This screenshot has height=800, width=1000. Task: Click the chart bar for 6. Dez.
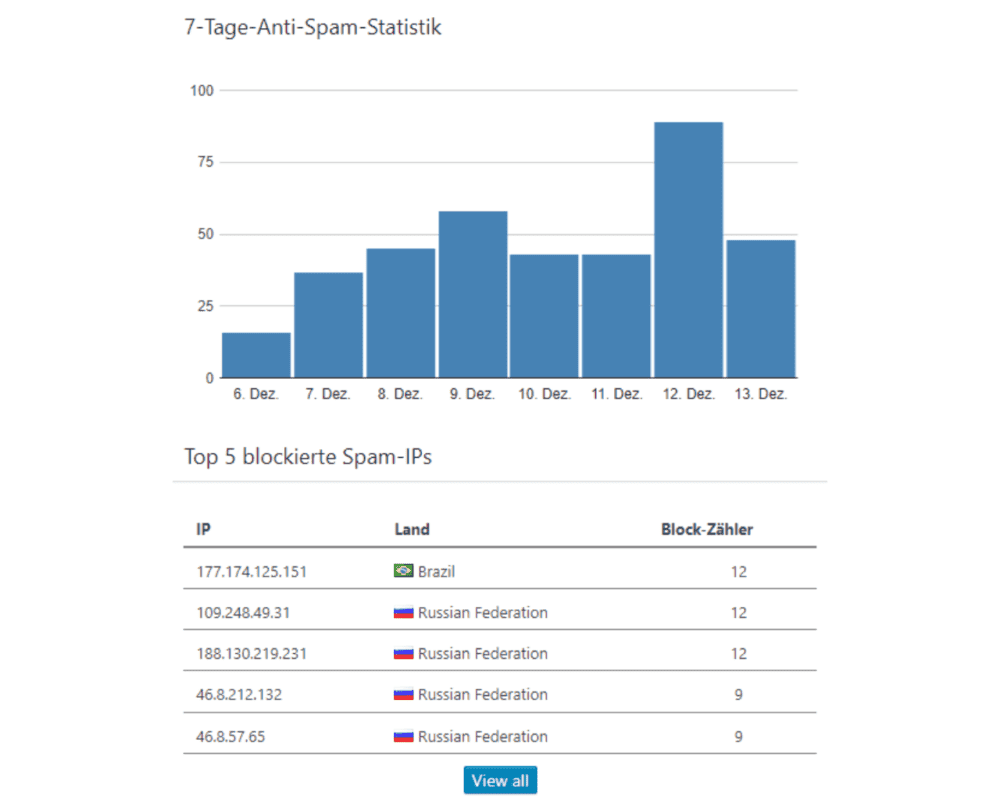coord(256,355)
